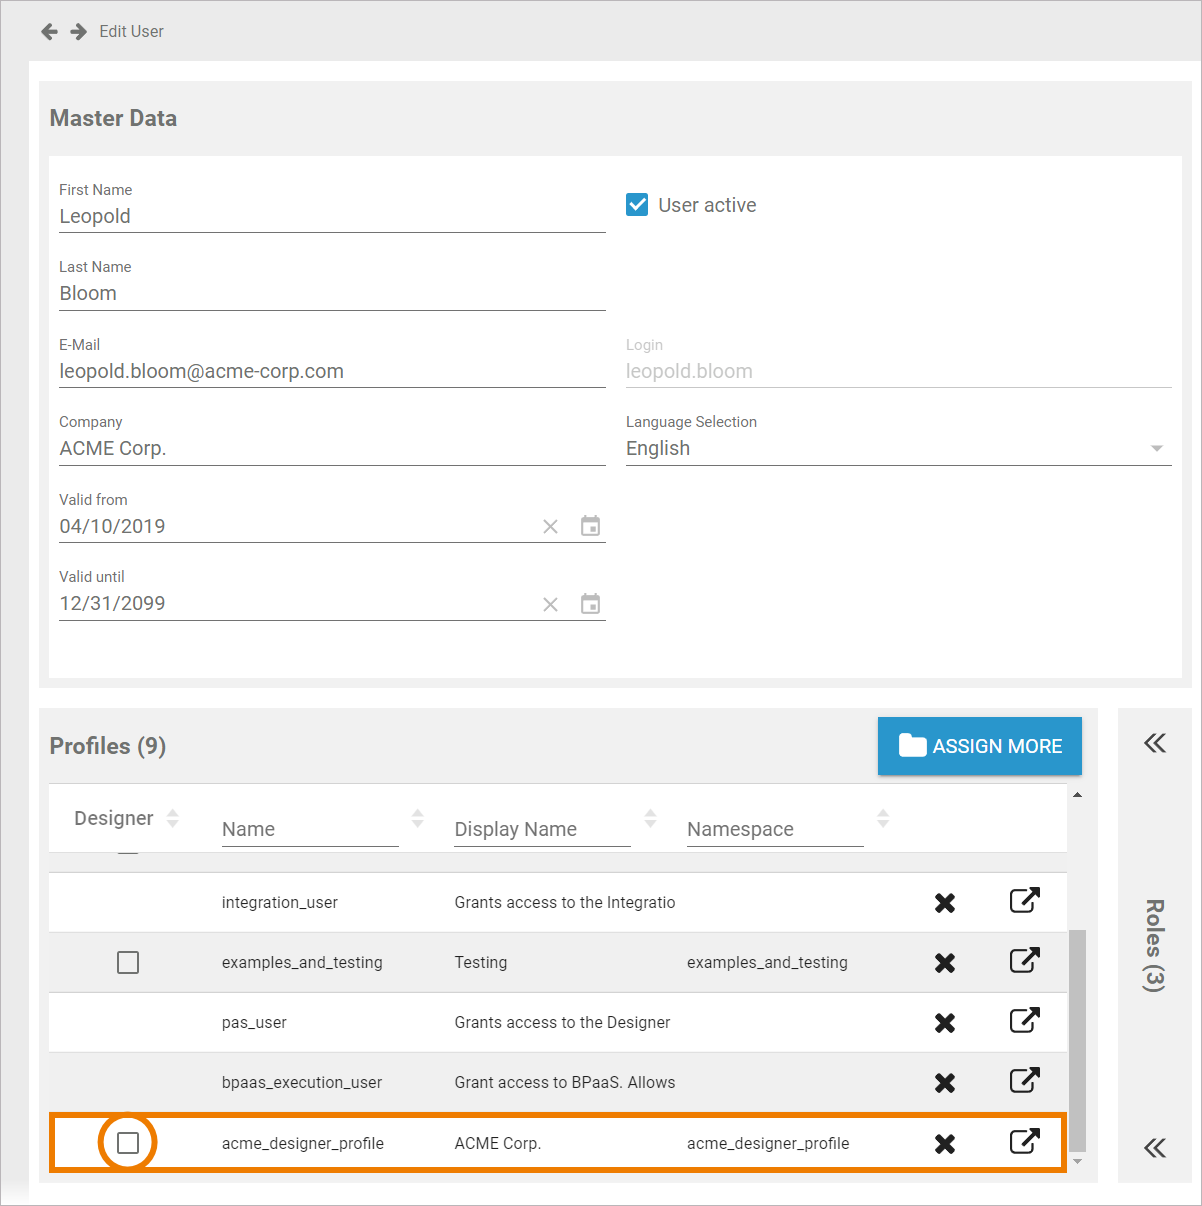Open the Valid from calendar picker
The height and width of the screenshot is (1206, 1202).
point(591,526)
